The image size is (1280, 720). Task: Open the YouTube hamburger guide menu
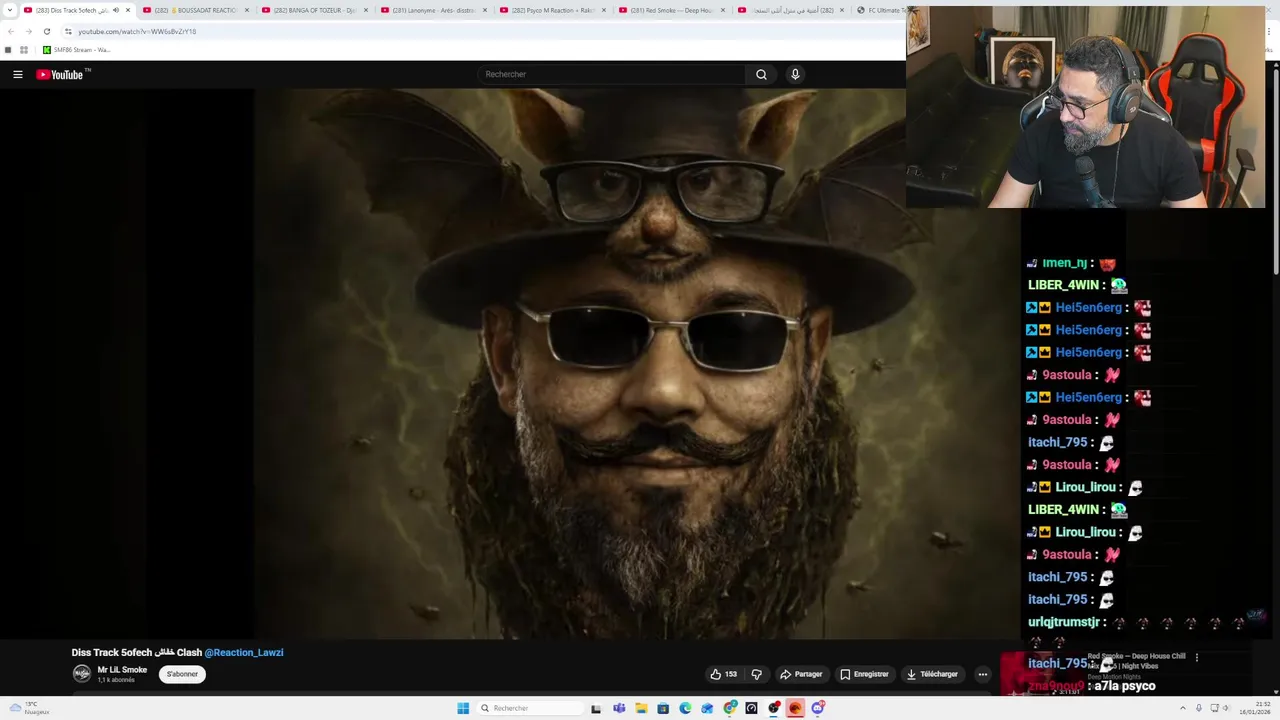[18, 74]
